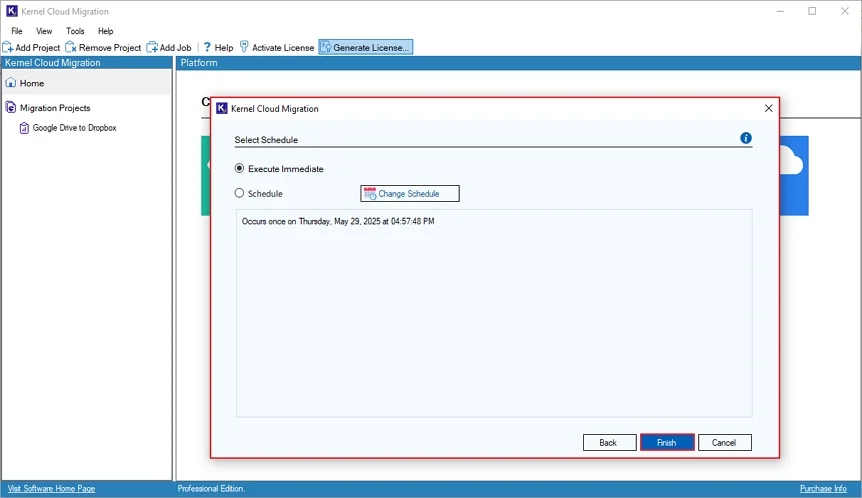
Task: Click the Activate License key icon
Action: (x=244, y=47)
